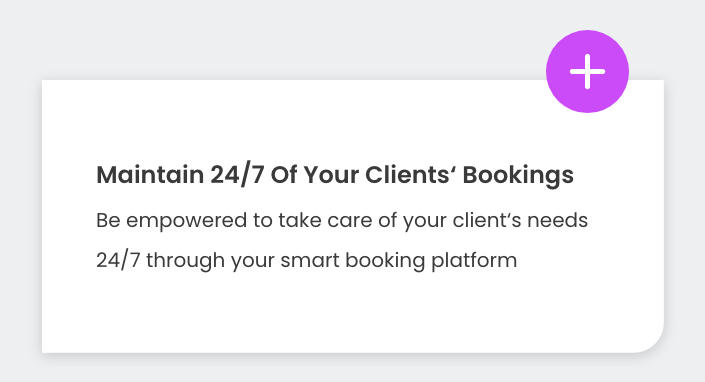Expand the card with the purple plus button
Screen dimensions: 705x382
(x=587, y=71)
